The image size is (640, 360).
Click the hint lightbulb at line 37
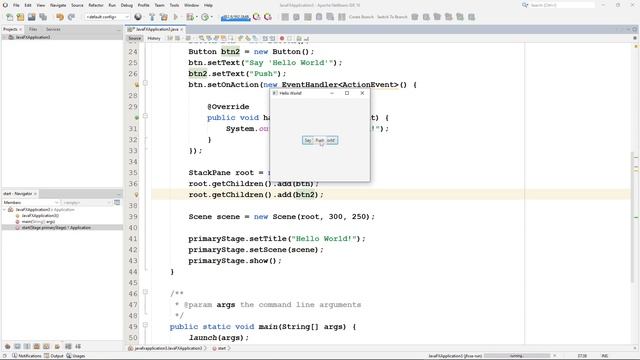pos(136,195)
